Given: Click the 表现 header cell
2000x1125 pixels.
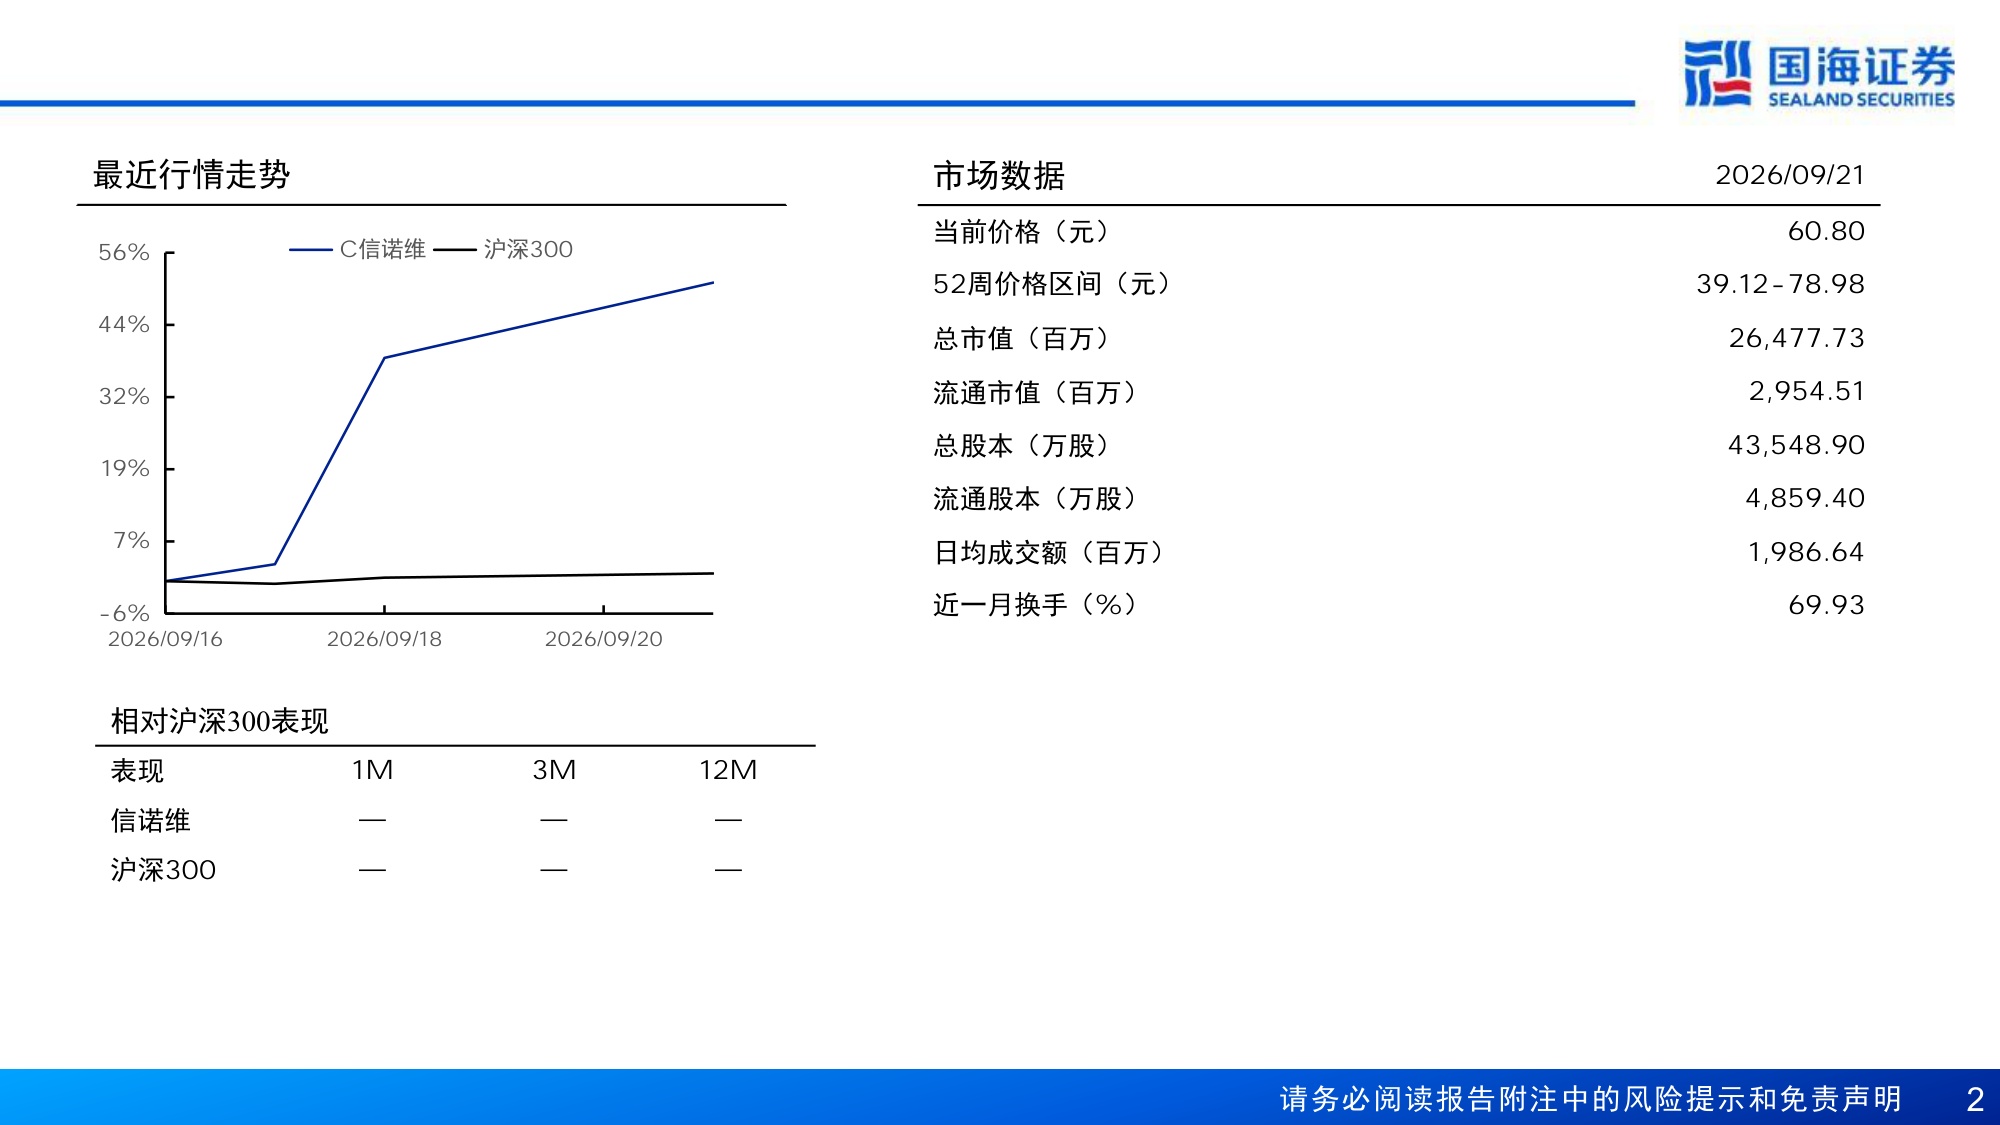Looking at the screenshot, I should 137,771.
